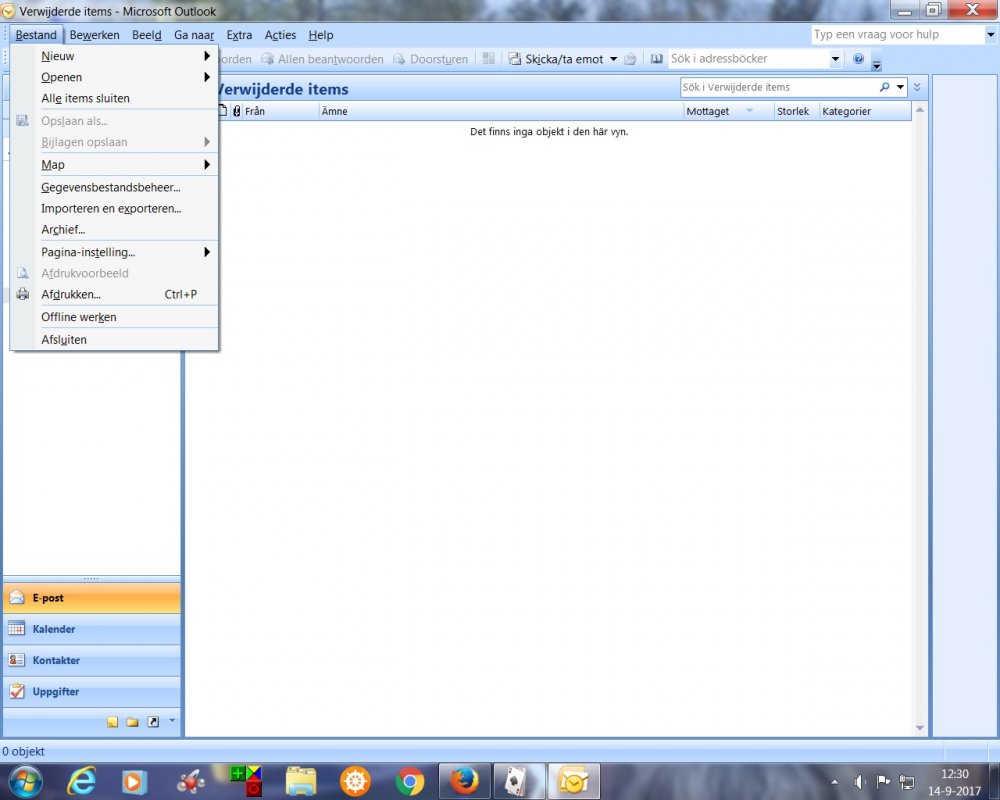Open the Skicka/ta emot dropdown arrow
The width and height of the screenshot is (1000, 800).
pos(614,59)
